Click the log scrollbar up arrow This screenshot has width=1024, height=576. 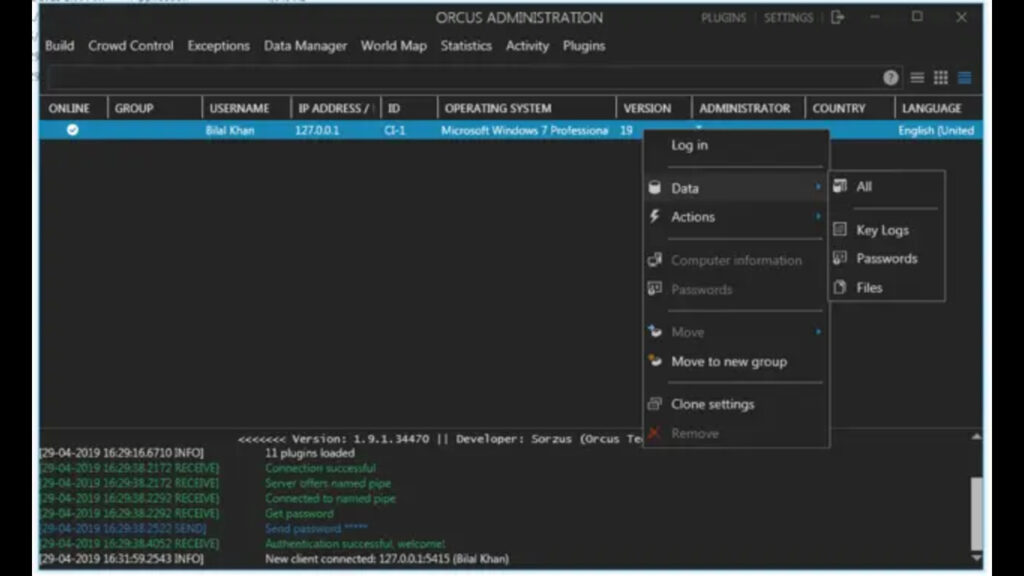[976, 436]
